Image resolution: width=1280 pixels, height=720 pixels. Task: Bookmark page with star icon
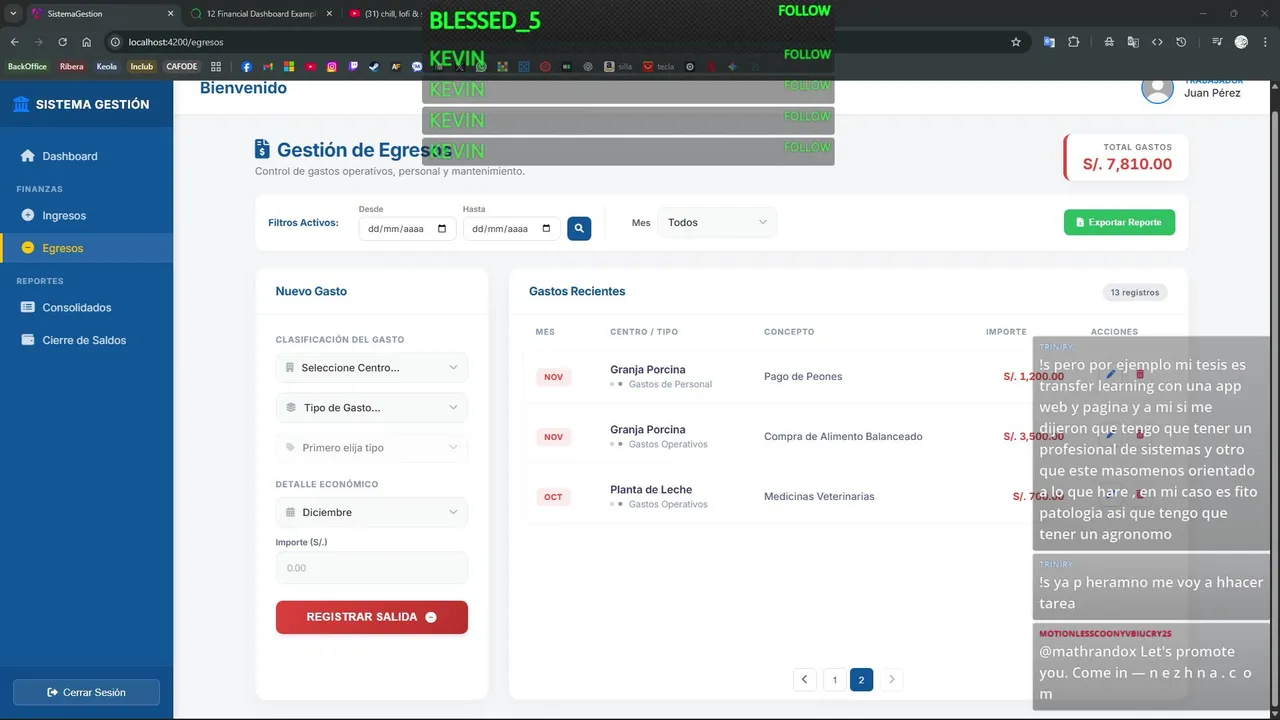coord(1016,42)
